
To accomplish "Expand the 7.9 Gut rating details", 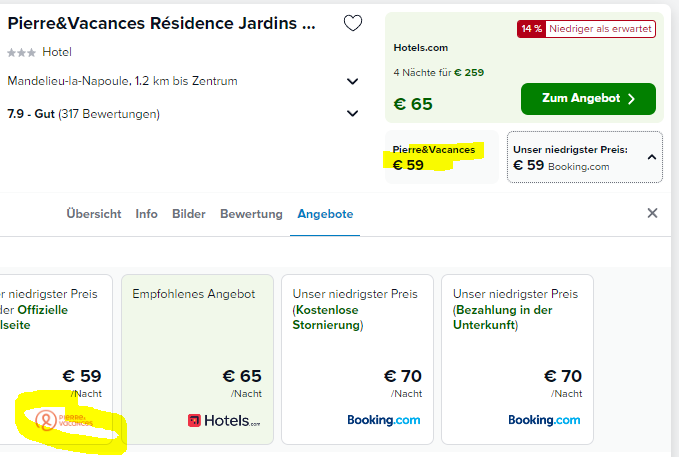I will [352, 113].
